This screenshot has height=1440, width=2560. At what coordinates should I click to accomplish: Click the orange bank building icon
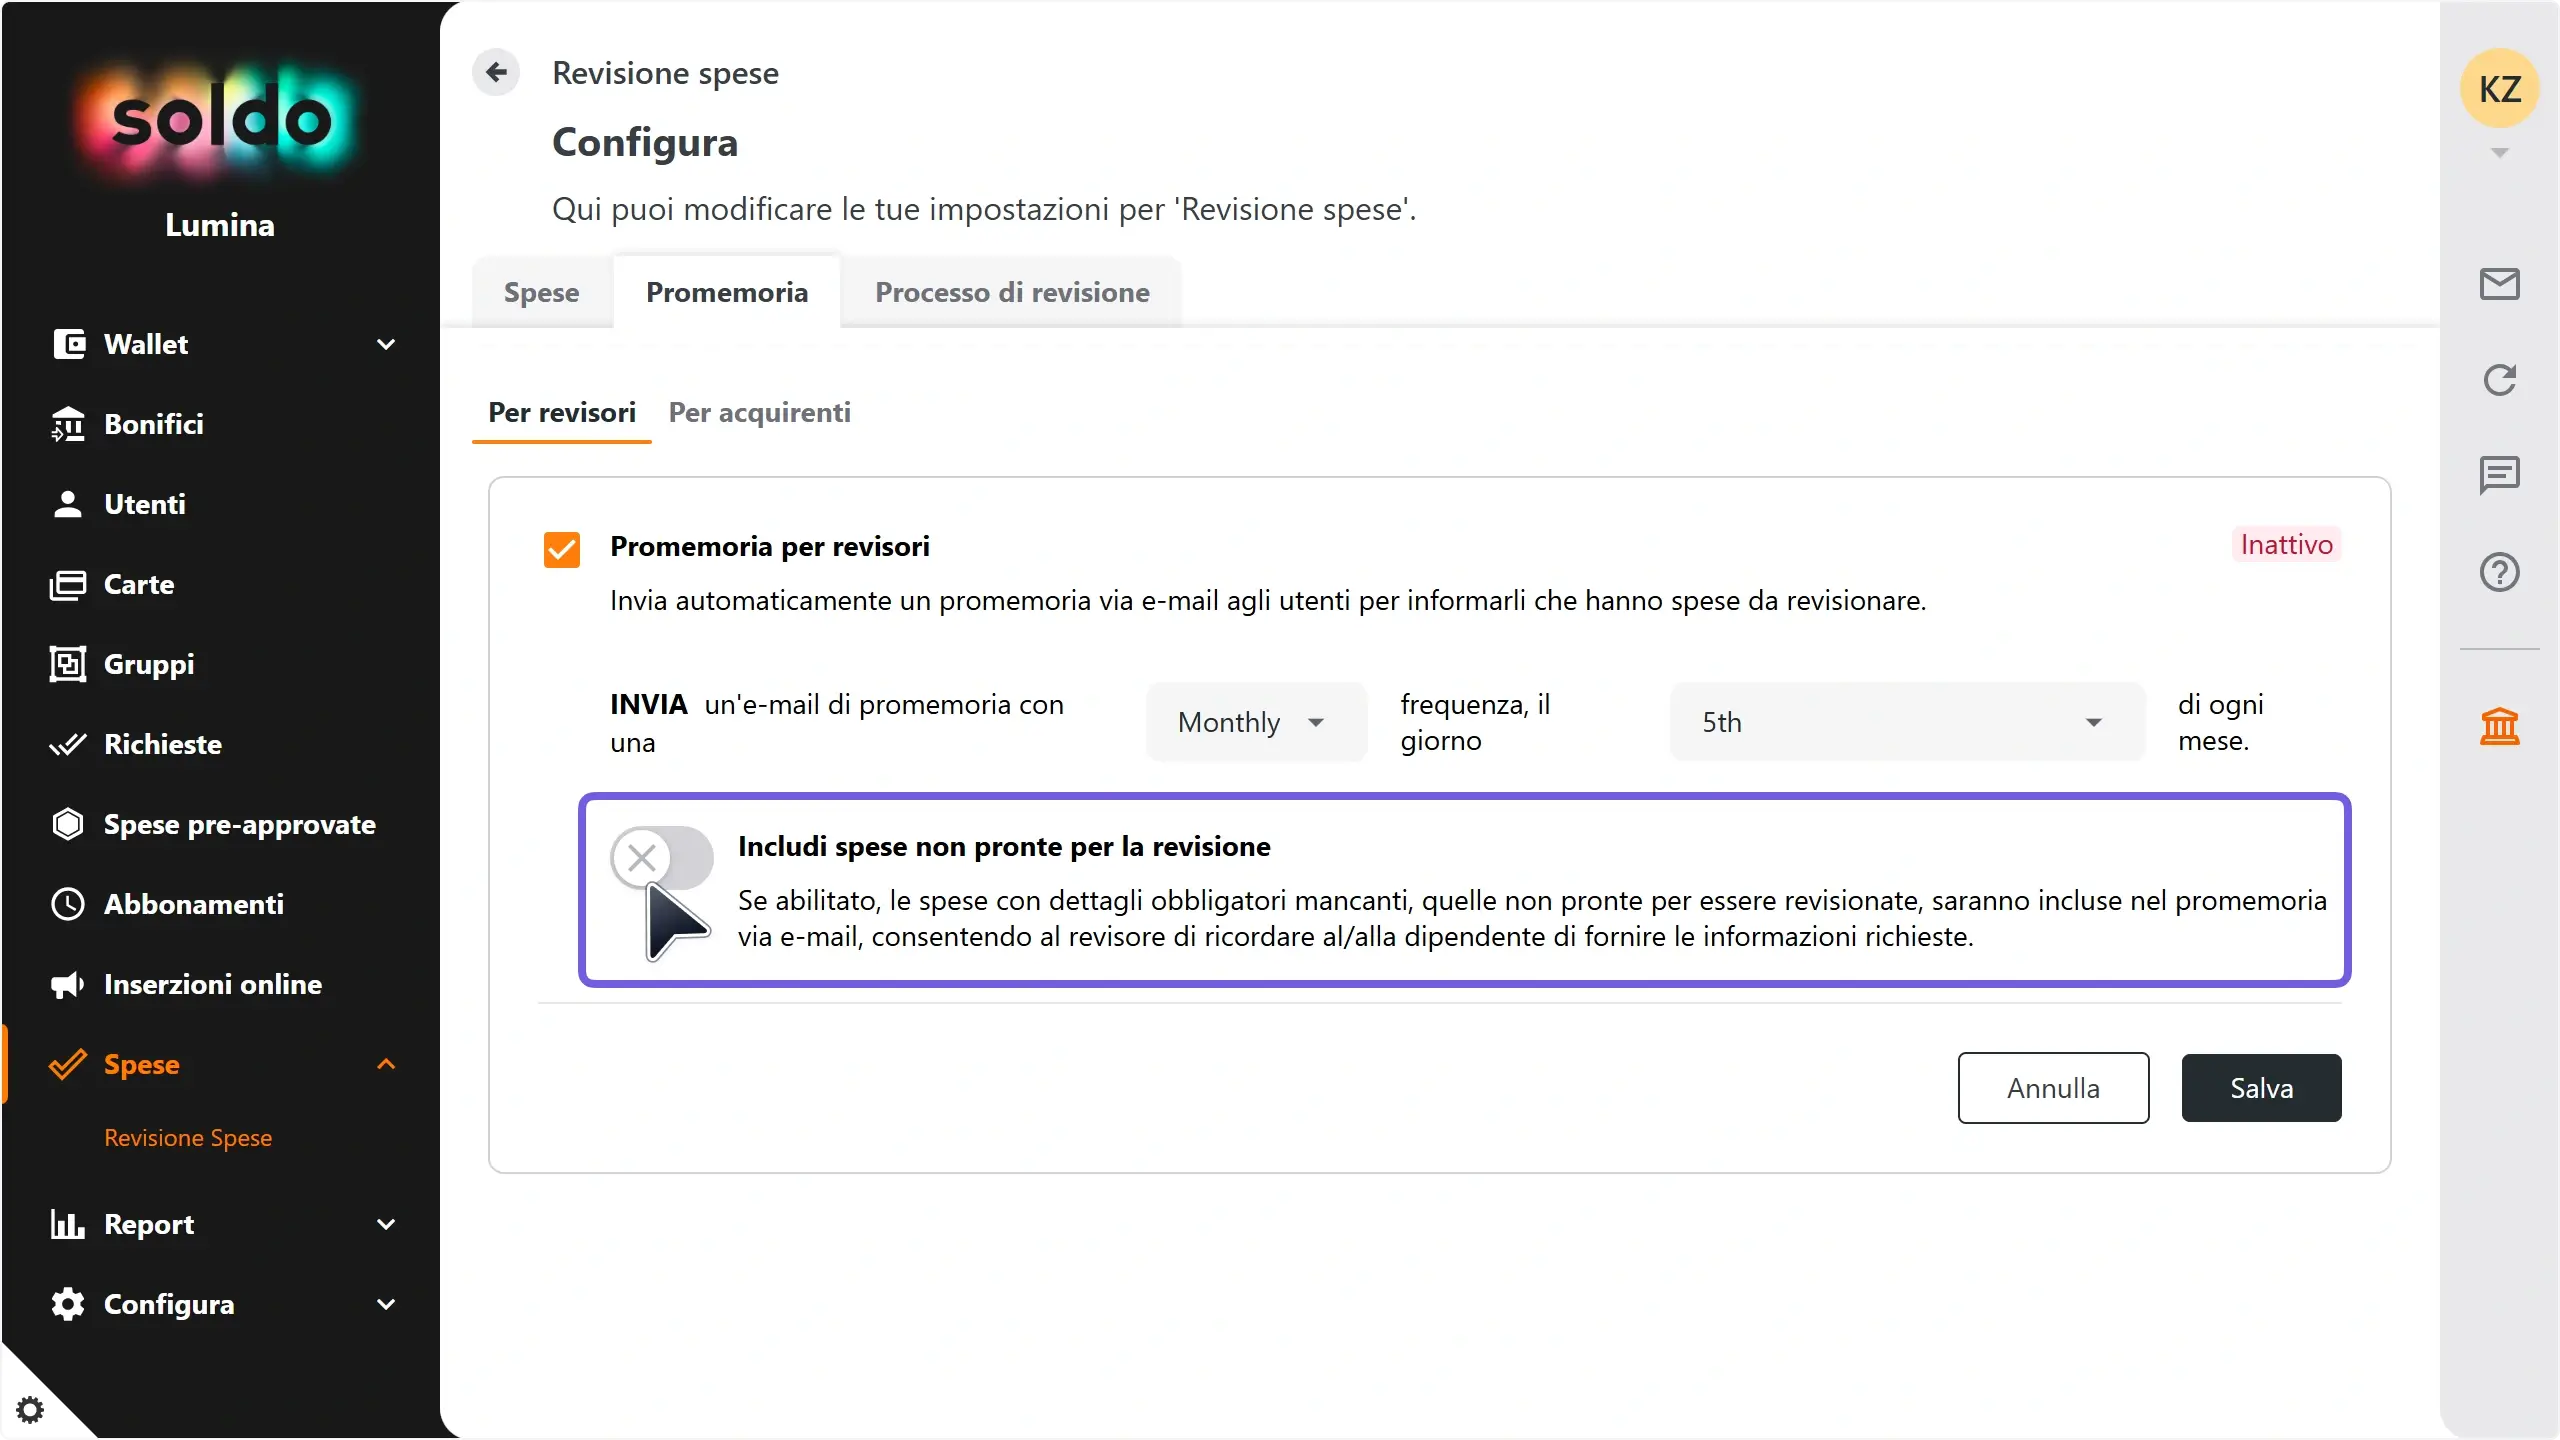pos(2499,726)
